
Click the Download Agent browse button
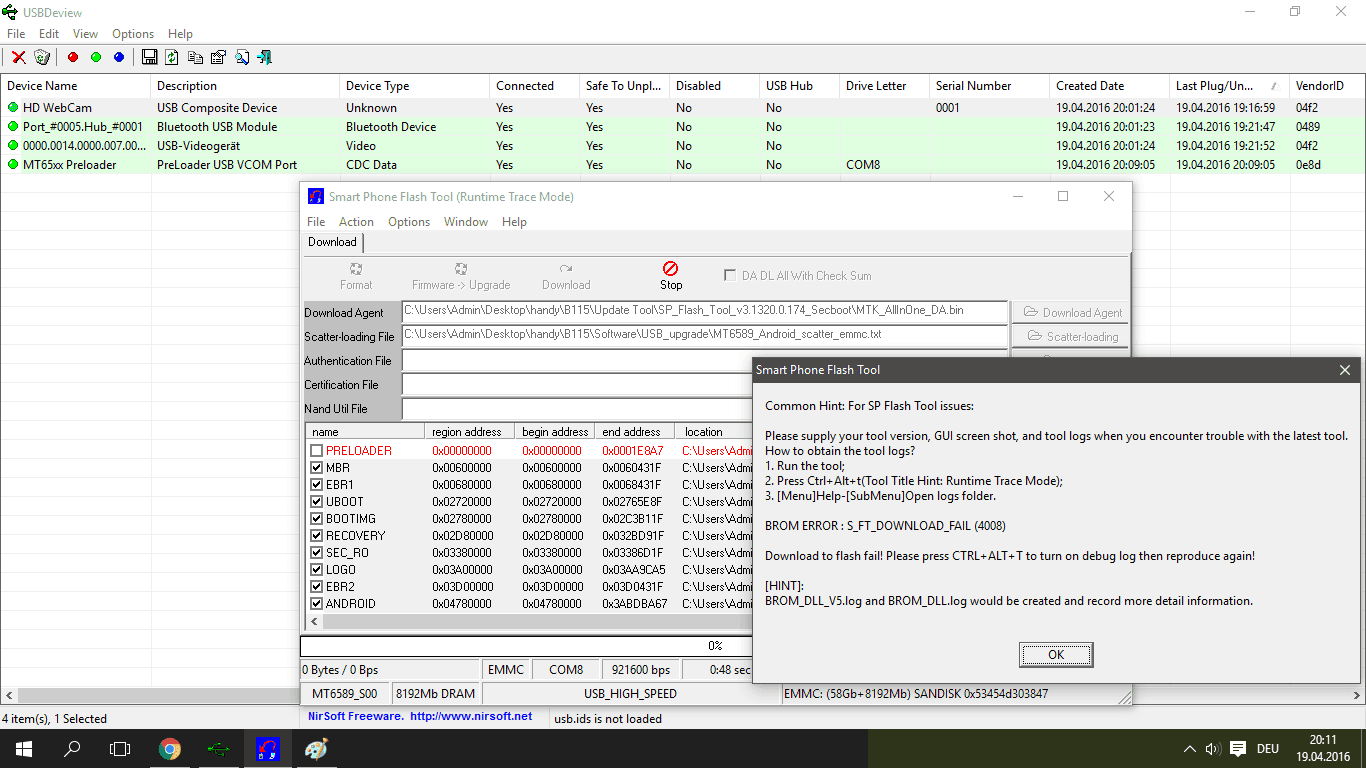pyautogui.click(x=1070, y=312)
